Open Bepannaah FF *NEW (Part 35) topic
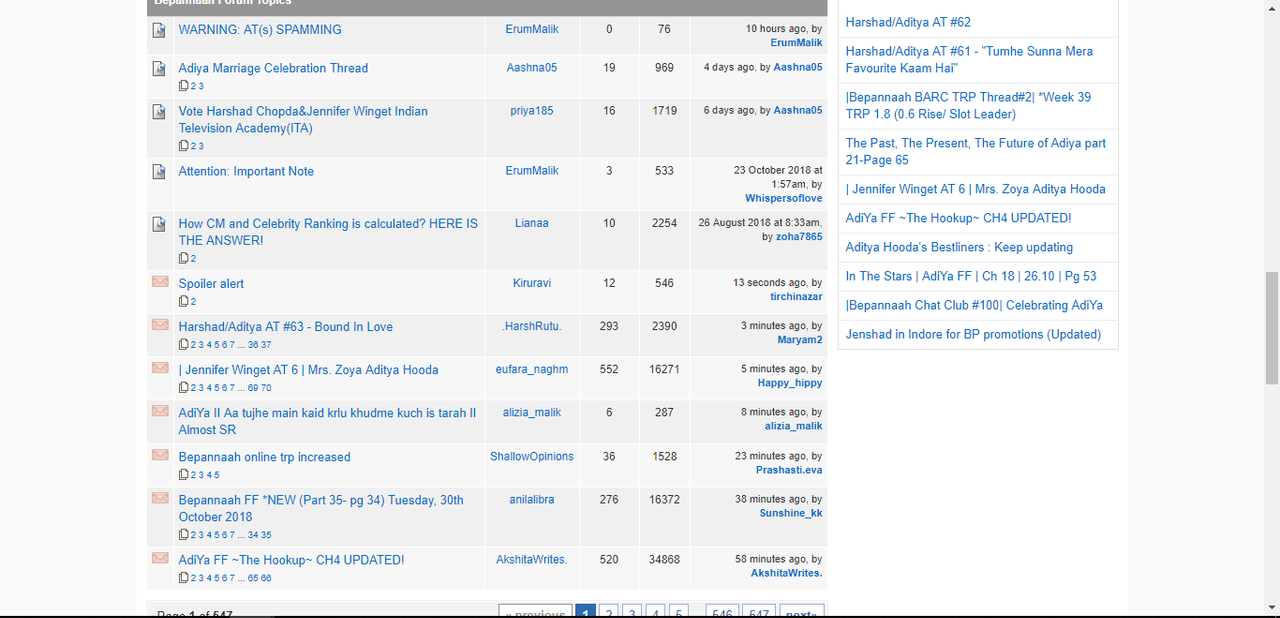 [321, 508]
